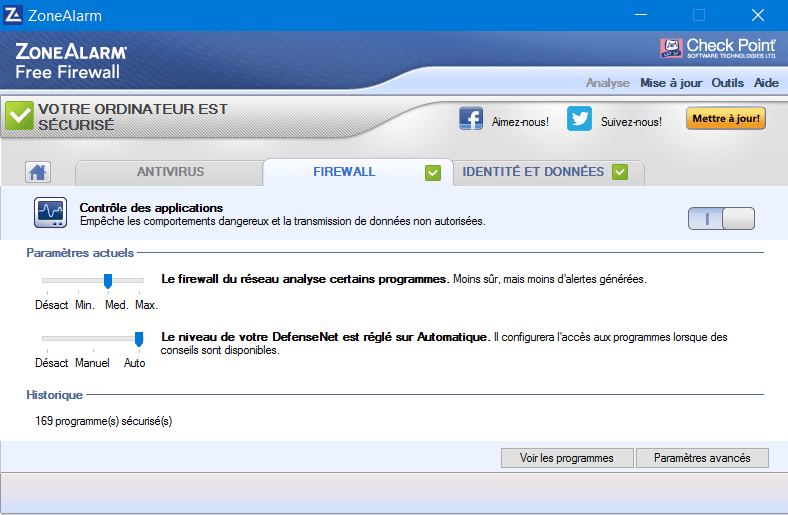Click the Facebook icon

click(x=471, y=119)
